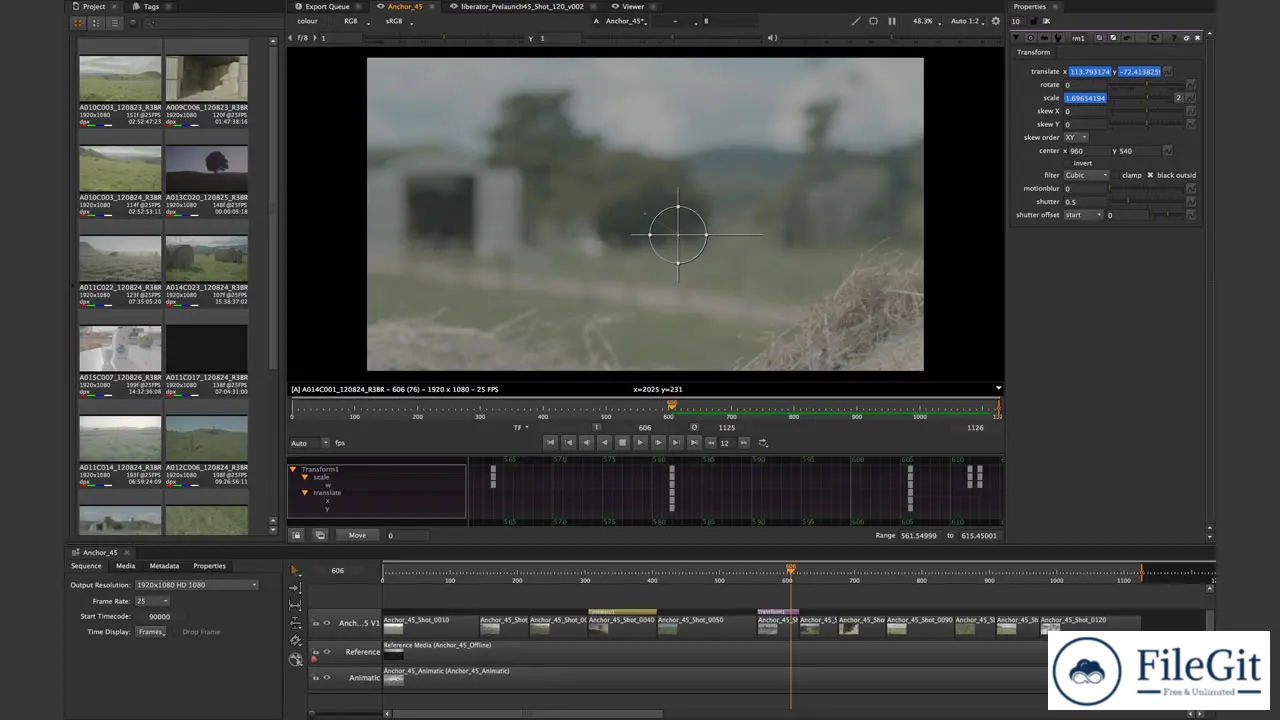Open the Metadata tab in sequence panel
The width and height of the screenshot is (1280, 720).
164,566
